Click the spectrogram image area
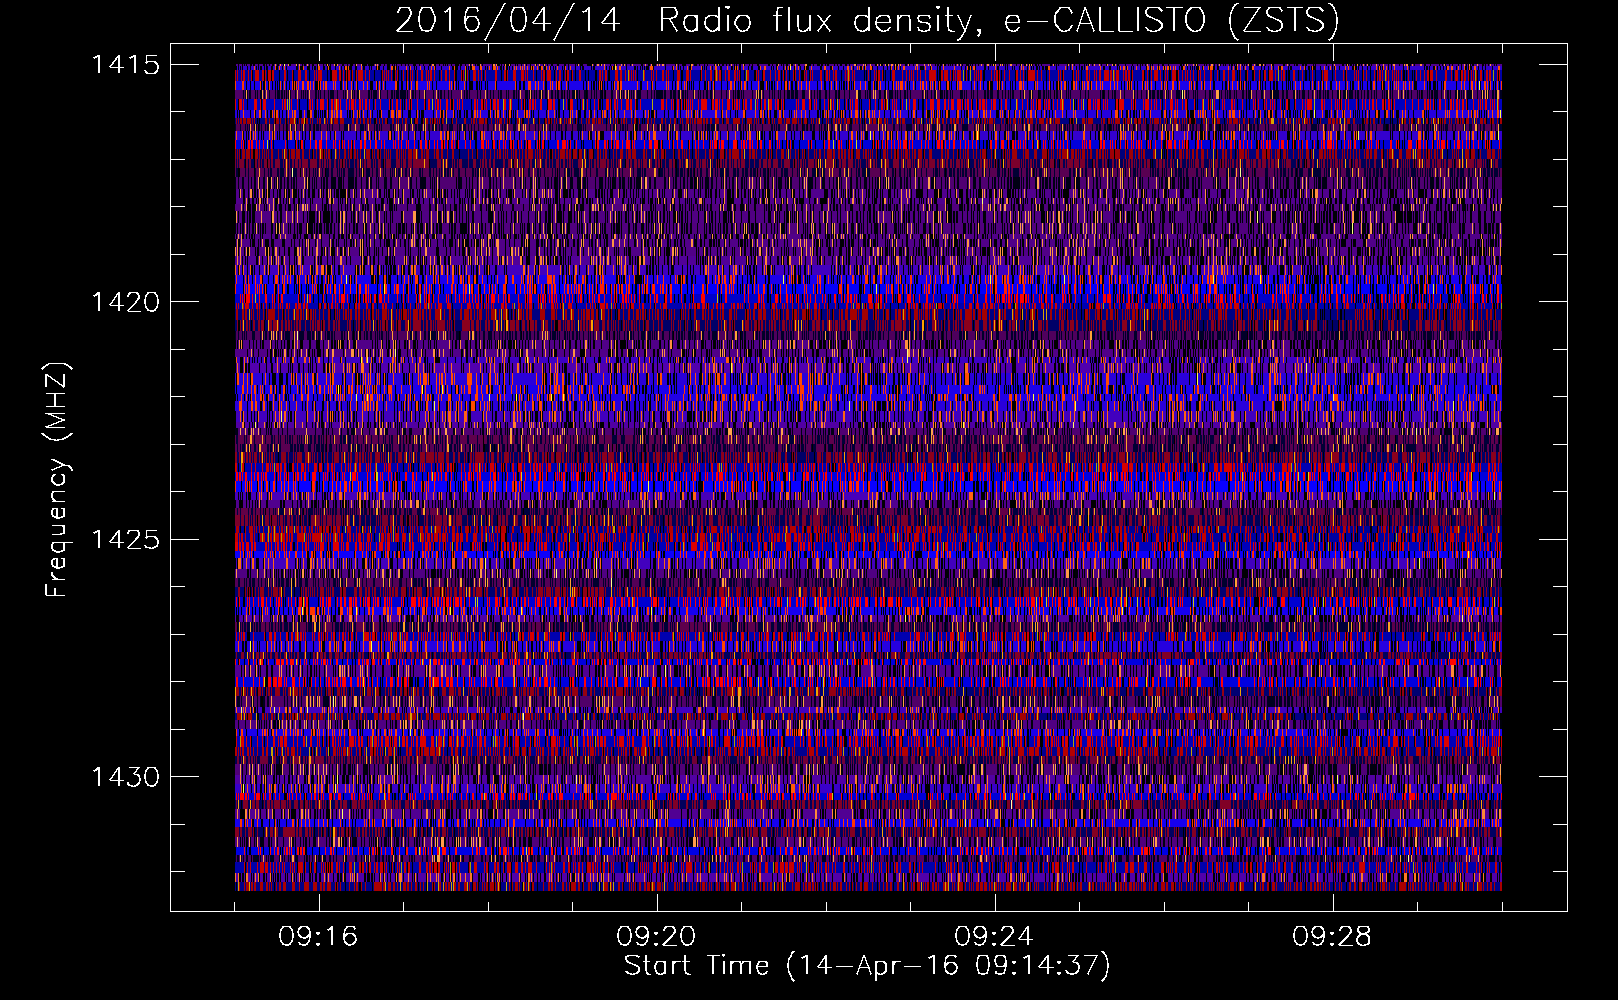This screenshot has height=1000, width=1618. pos(868,477)
